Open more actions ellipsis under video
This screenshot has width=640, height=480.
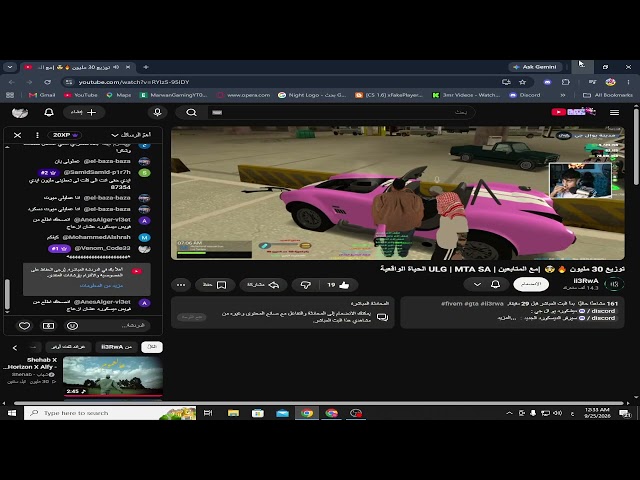pyautogui.click(x=181, y=285)
